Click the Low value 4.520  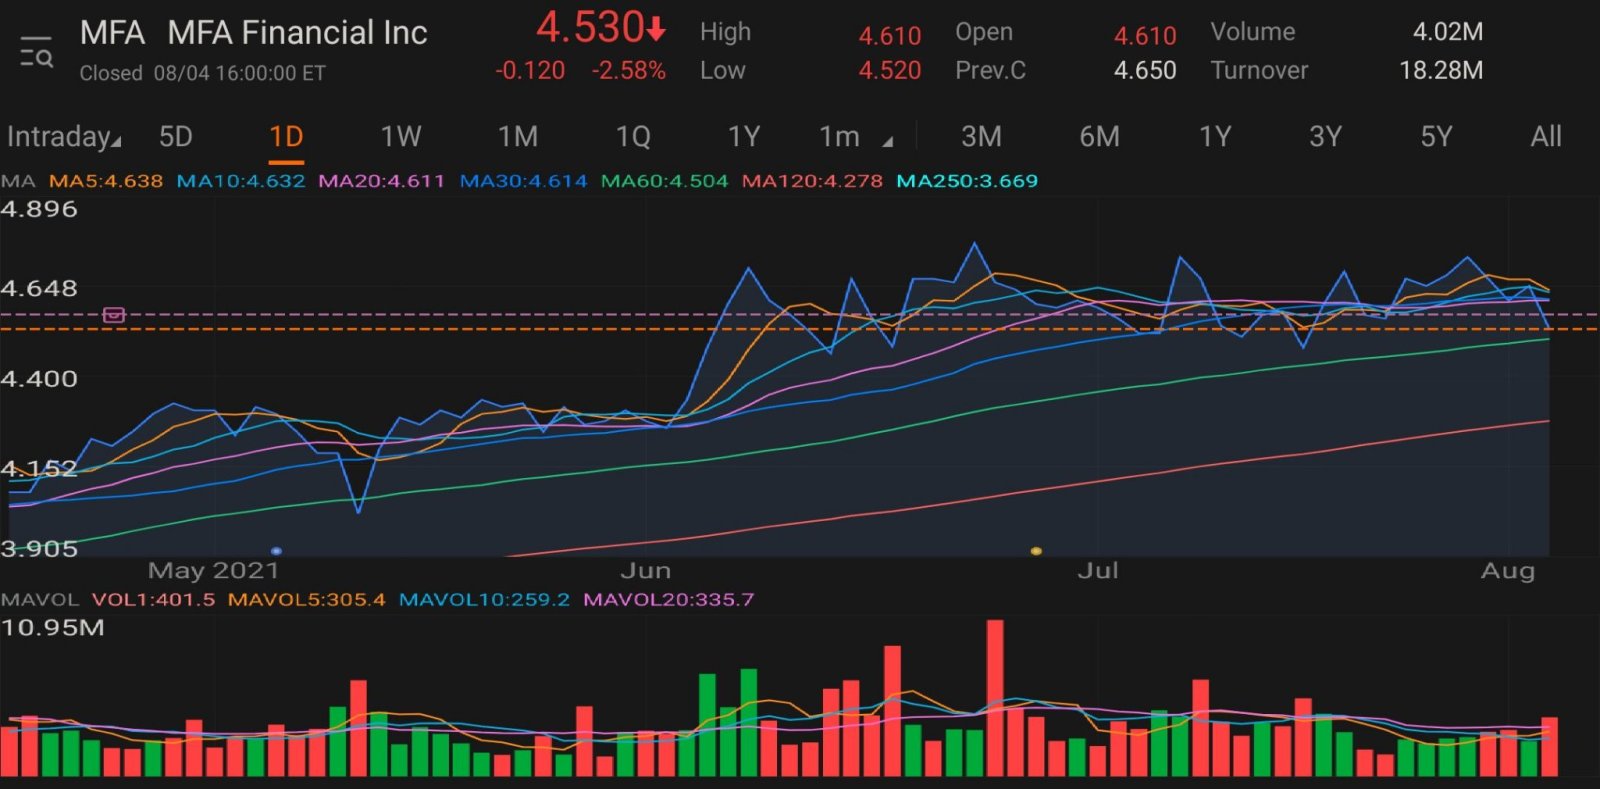890,71
